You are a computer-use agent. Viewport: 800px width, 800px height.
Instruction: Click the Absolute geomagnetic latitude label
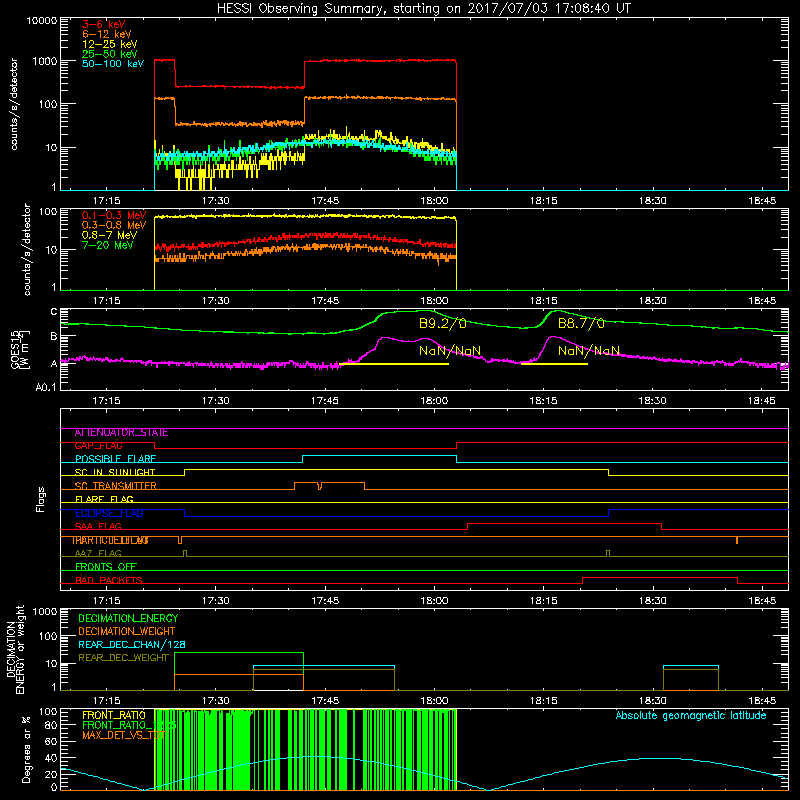point(691,716)
